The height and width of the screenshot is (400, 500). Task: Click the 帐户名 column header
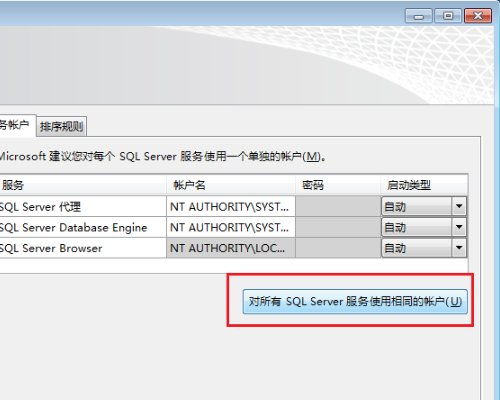[x=231, y=185]
